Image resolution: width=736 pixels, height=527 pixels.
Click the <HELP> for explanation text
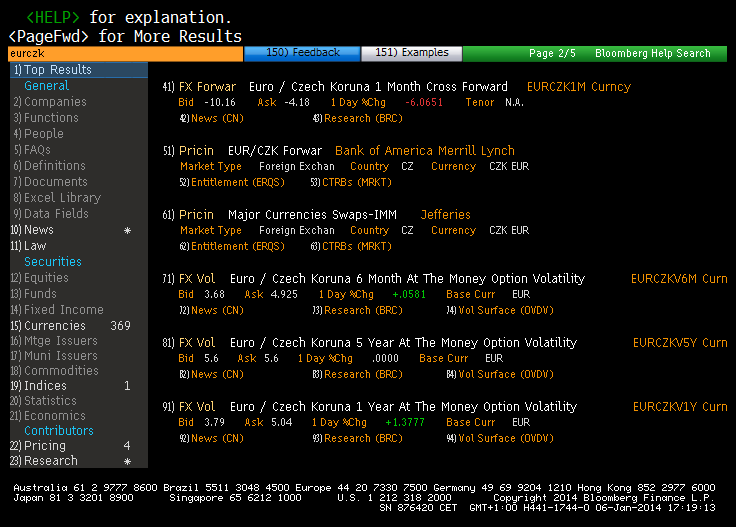pos(129,17)
